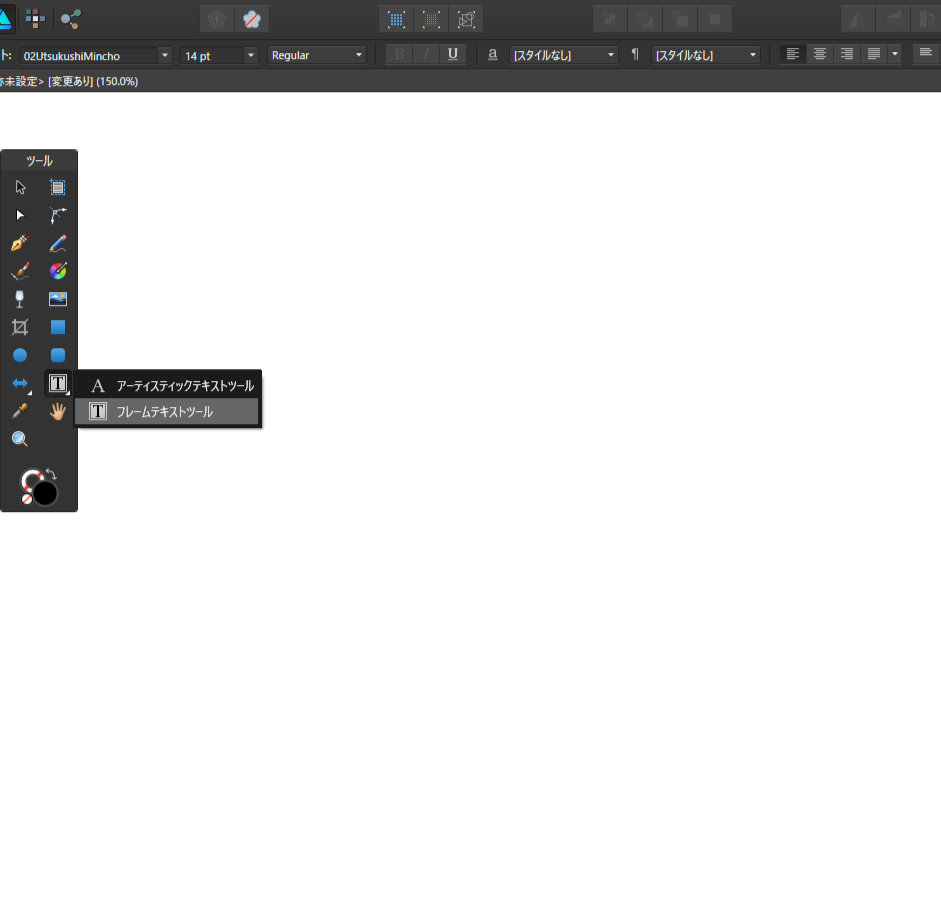Switch to the Pixel persona
The height and width of the screenshot is (905, 941).
[x=35, y=19]
